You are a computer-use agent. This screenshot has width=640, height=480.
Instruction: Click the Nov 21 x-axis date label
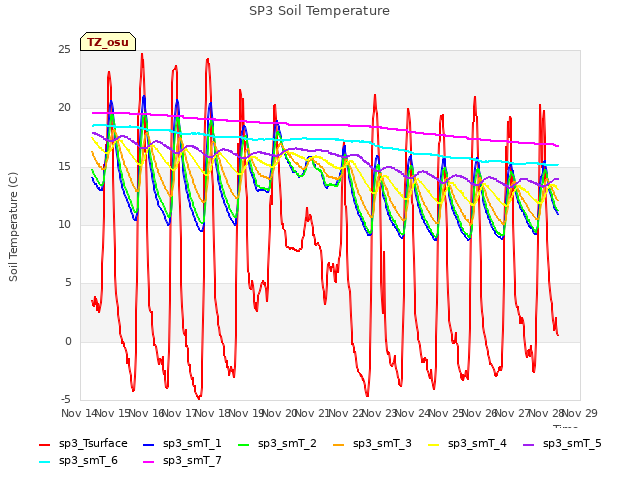point(313,413)
